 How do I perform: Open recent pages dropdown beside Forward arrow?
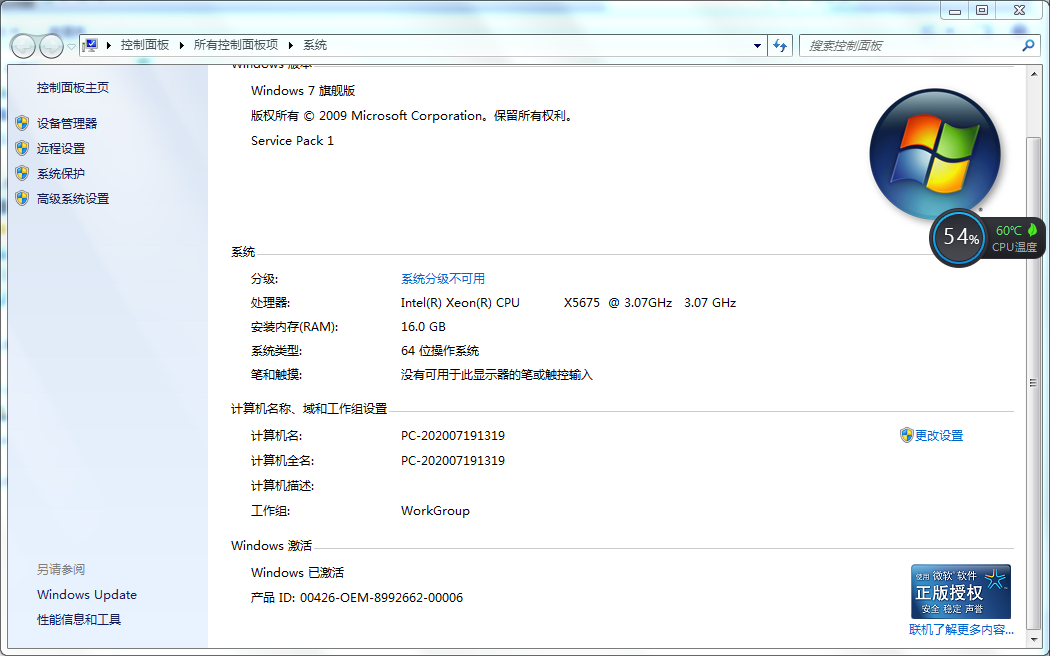click(71, 46)
